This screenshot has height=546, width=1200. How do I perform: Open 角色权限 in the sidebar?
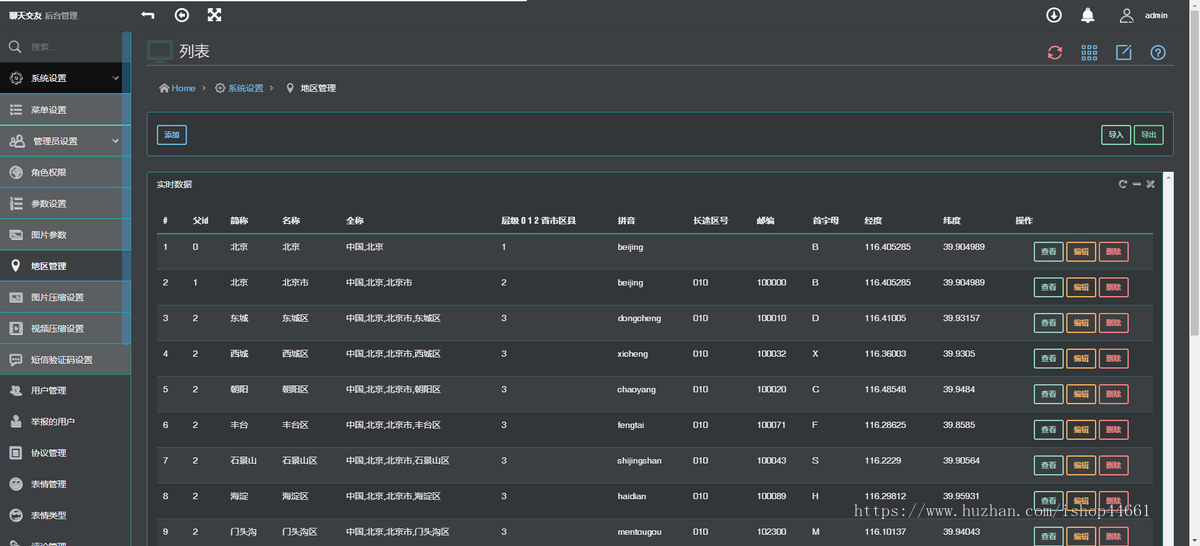pyautogui.click(x=48, y=172)
